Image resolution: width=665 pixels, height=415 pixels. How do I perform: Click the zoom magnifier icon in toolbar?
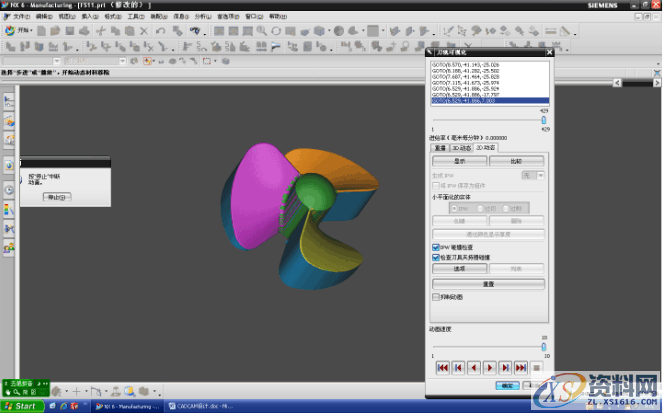point(260,31)
